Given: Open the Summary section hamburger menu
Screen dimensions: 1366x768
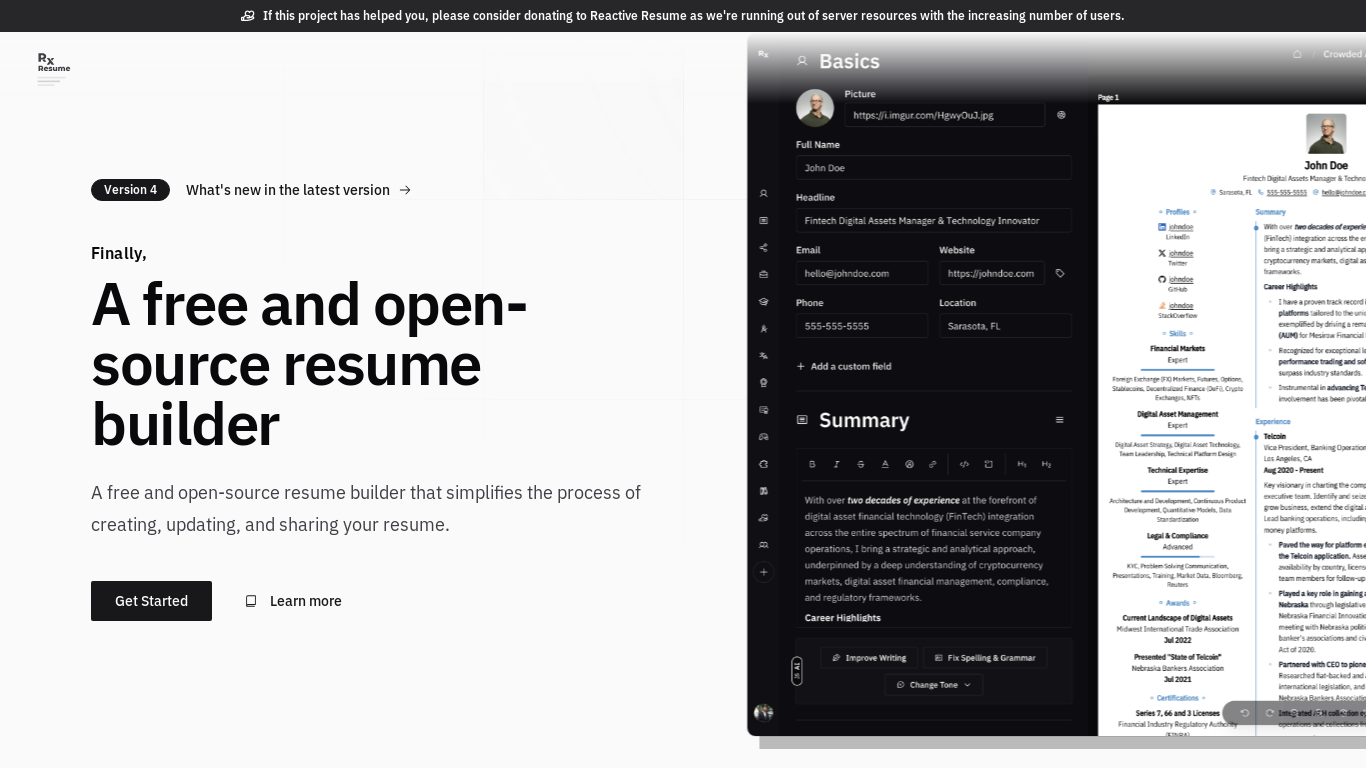Looking at the screenshot, I should click(1059, 420).
